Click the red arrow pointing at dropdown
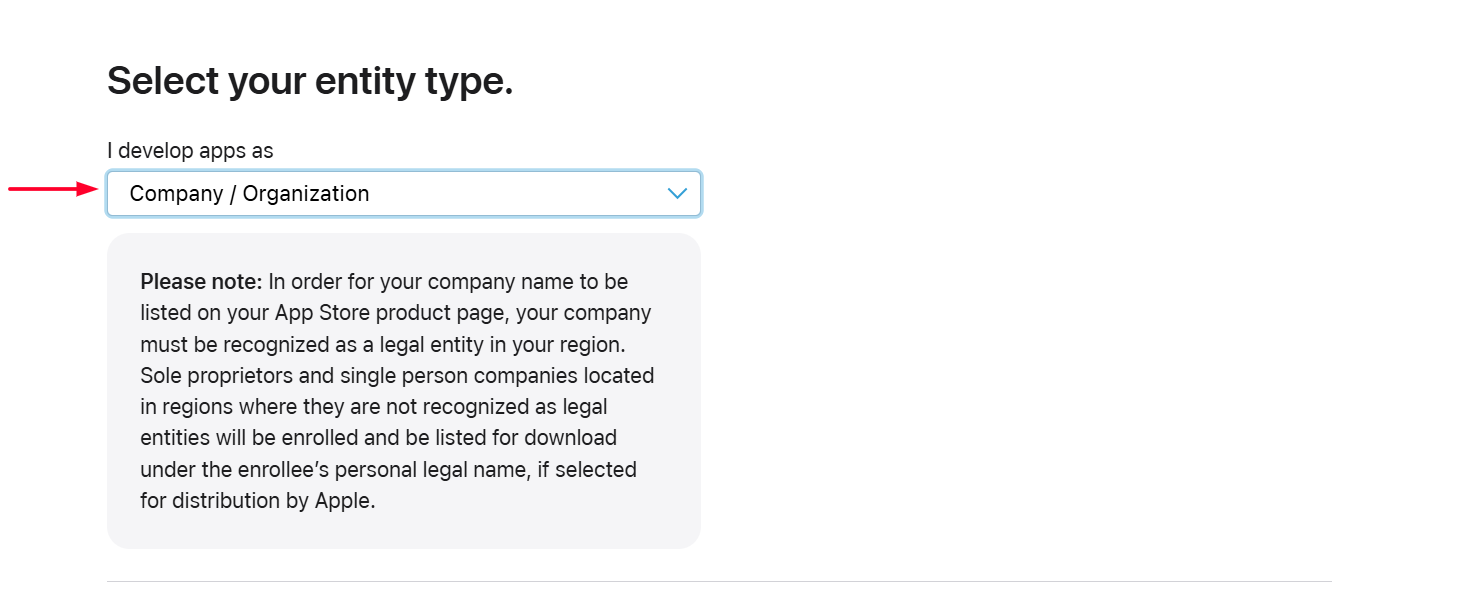1484x609 pixels. pyautogui.click(x=52, y=188)
